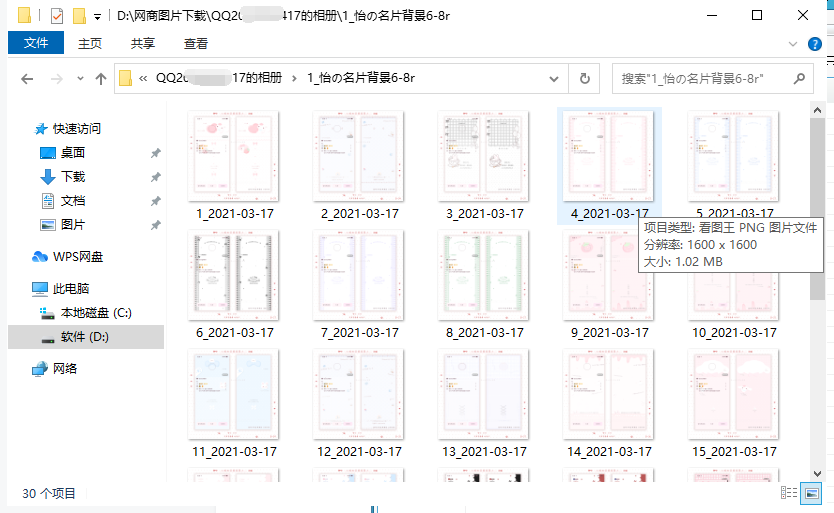
Task: Click the vertical scrollbar up arrow
Action: click(x=817, y=110)
